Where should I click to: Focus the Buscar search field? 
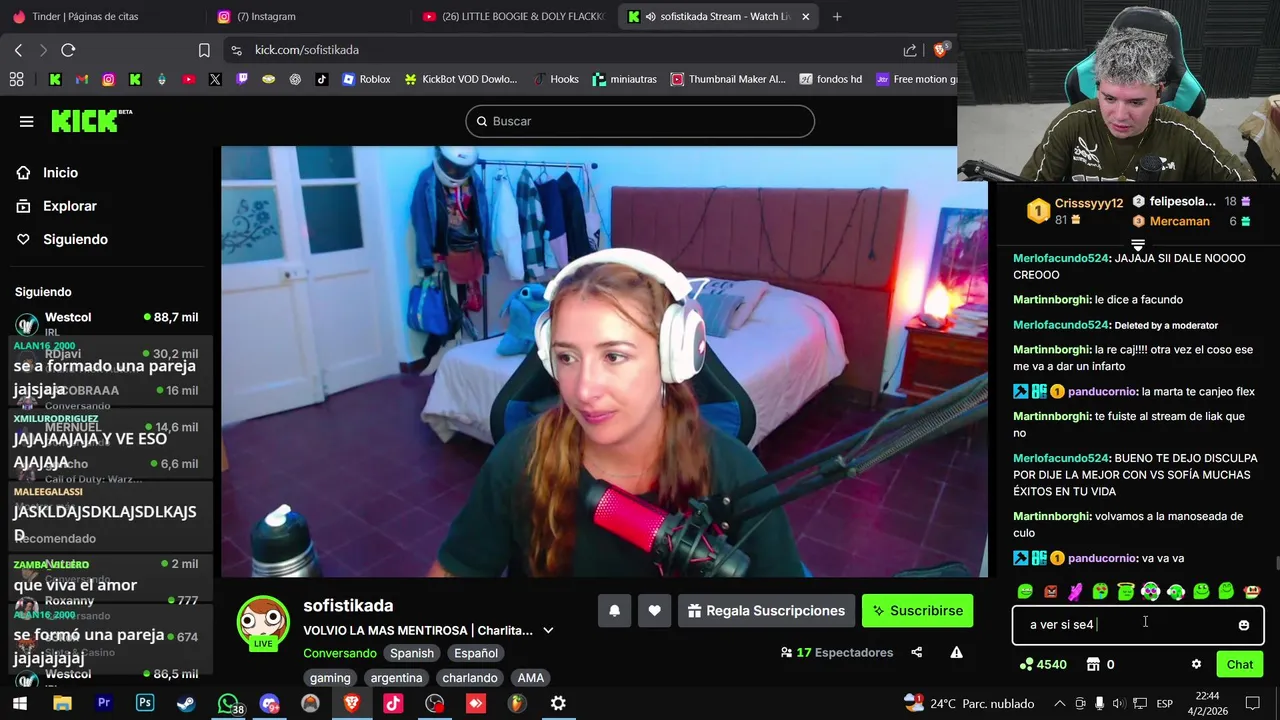(640, 121)
